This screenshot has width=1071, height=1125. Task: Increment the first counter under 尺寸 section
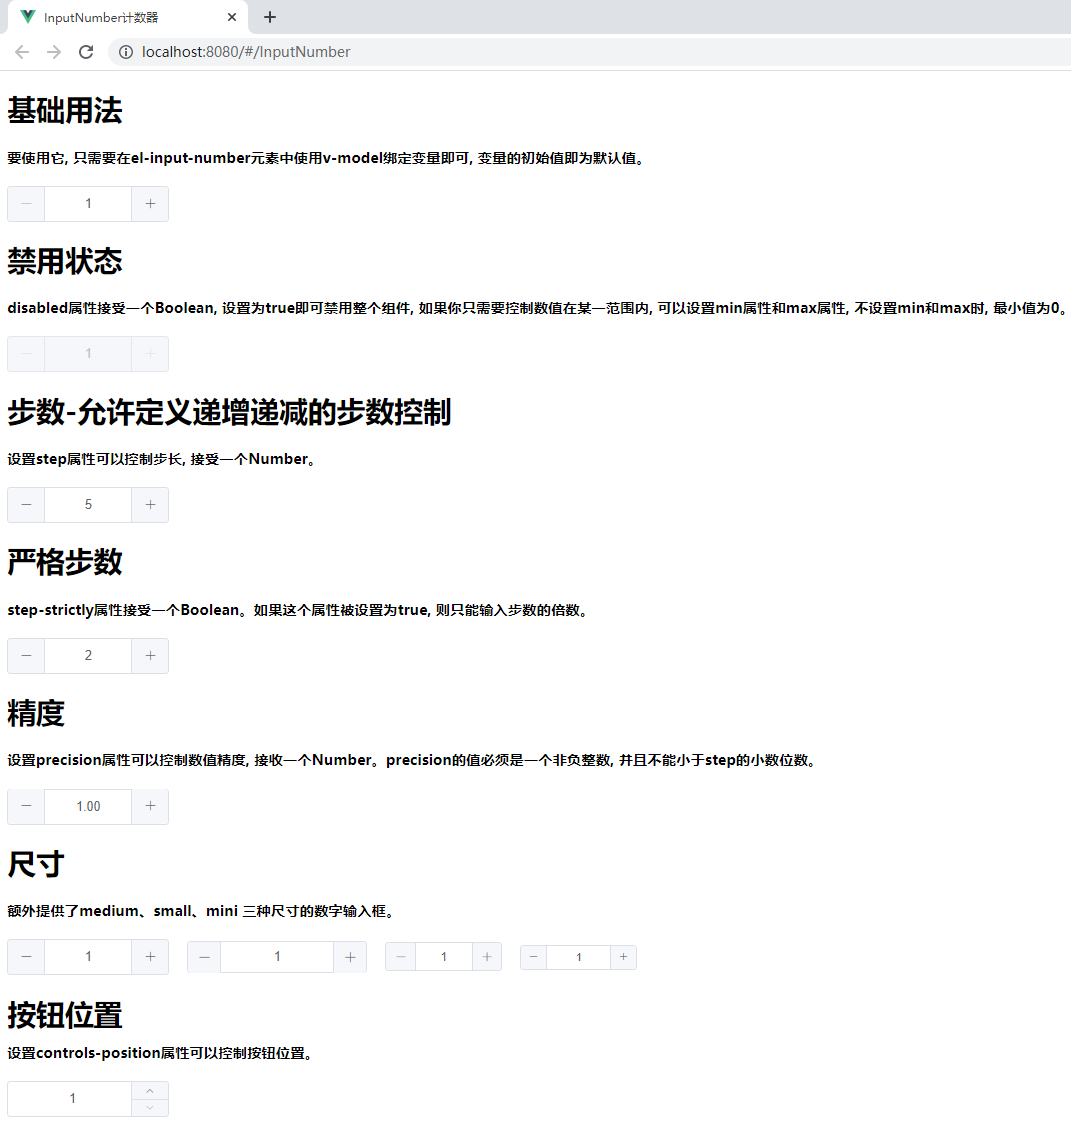point(150,956)
